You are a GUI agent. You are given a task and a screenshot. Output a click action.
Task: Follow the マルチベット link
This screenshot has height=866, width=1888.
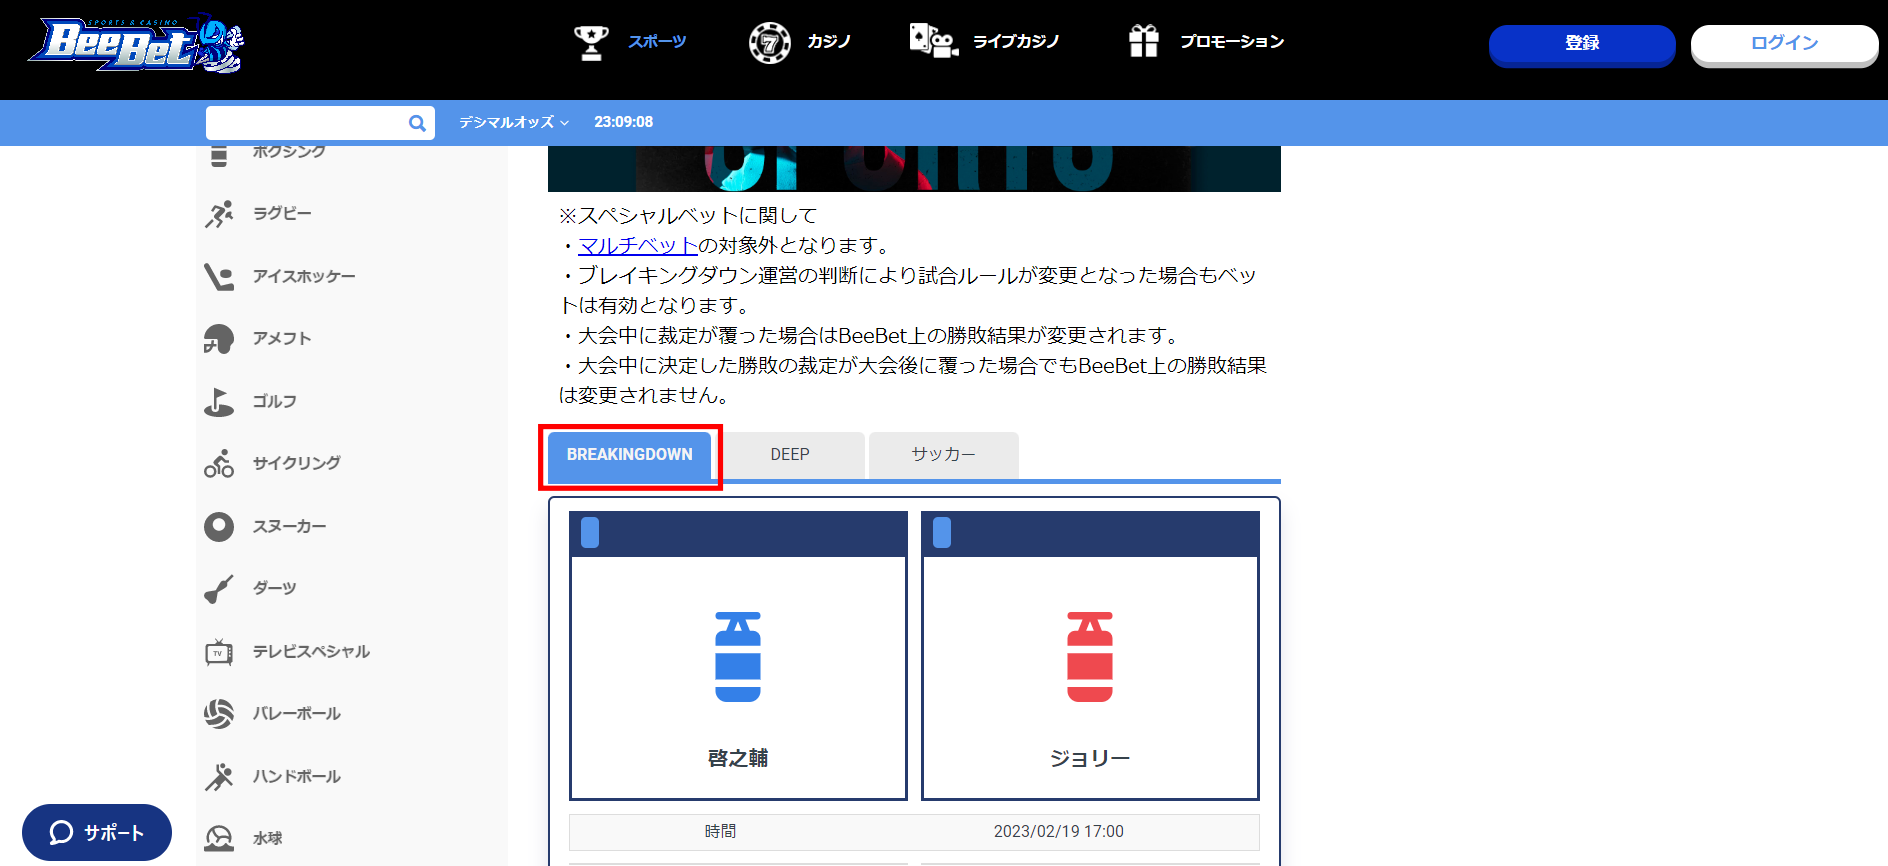(x=638, y=245)
